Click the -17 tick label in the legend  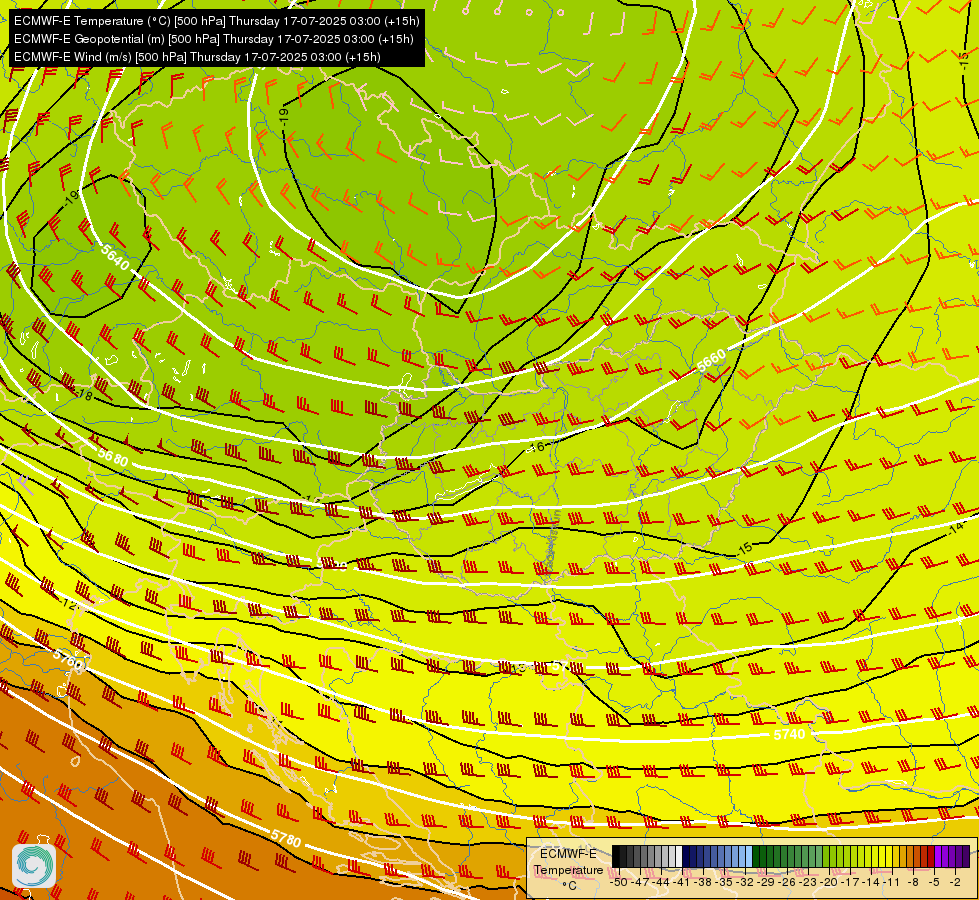point(850,883)
